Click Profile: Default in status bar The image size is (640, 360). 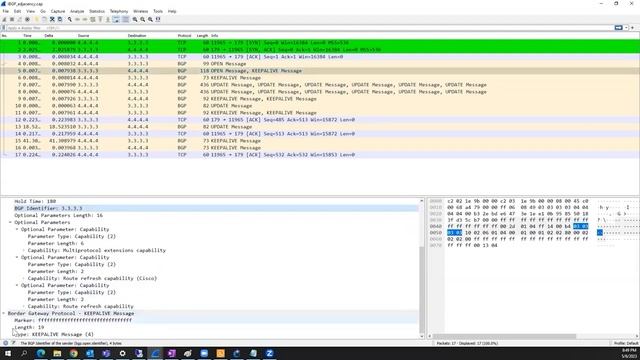click(626, 343)
